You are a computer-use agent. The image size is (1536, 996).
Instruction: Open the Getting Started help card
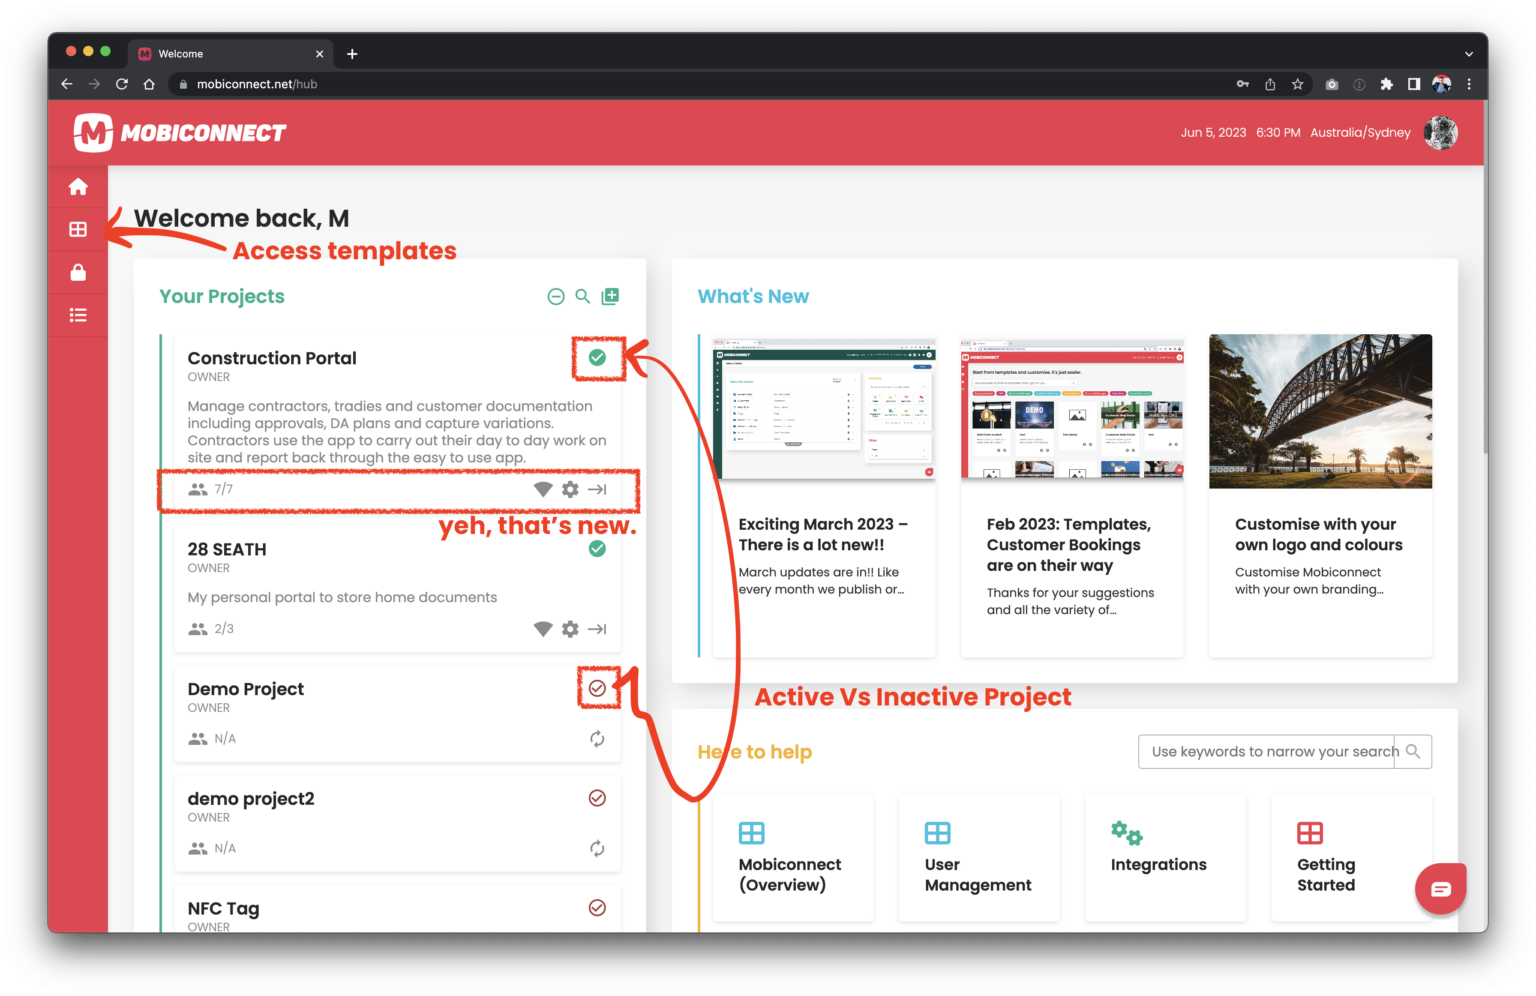[1350, 858]
